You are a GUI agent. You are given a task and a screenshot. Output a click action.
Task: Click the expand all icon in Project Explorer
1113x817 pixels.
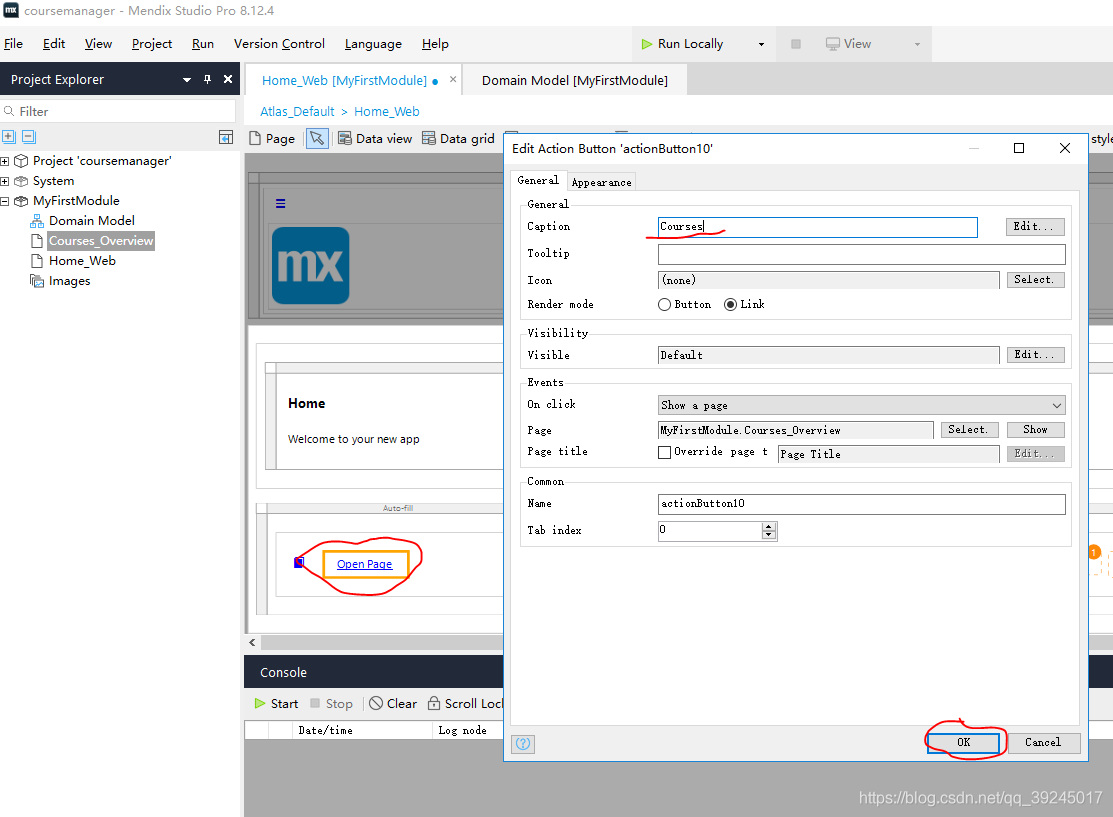[9, 137]
